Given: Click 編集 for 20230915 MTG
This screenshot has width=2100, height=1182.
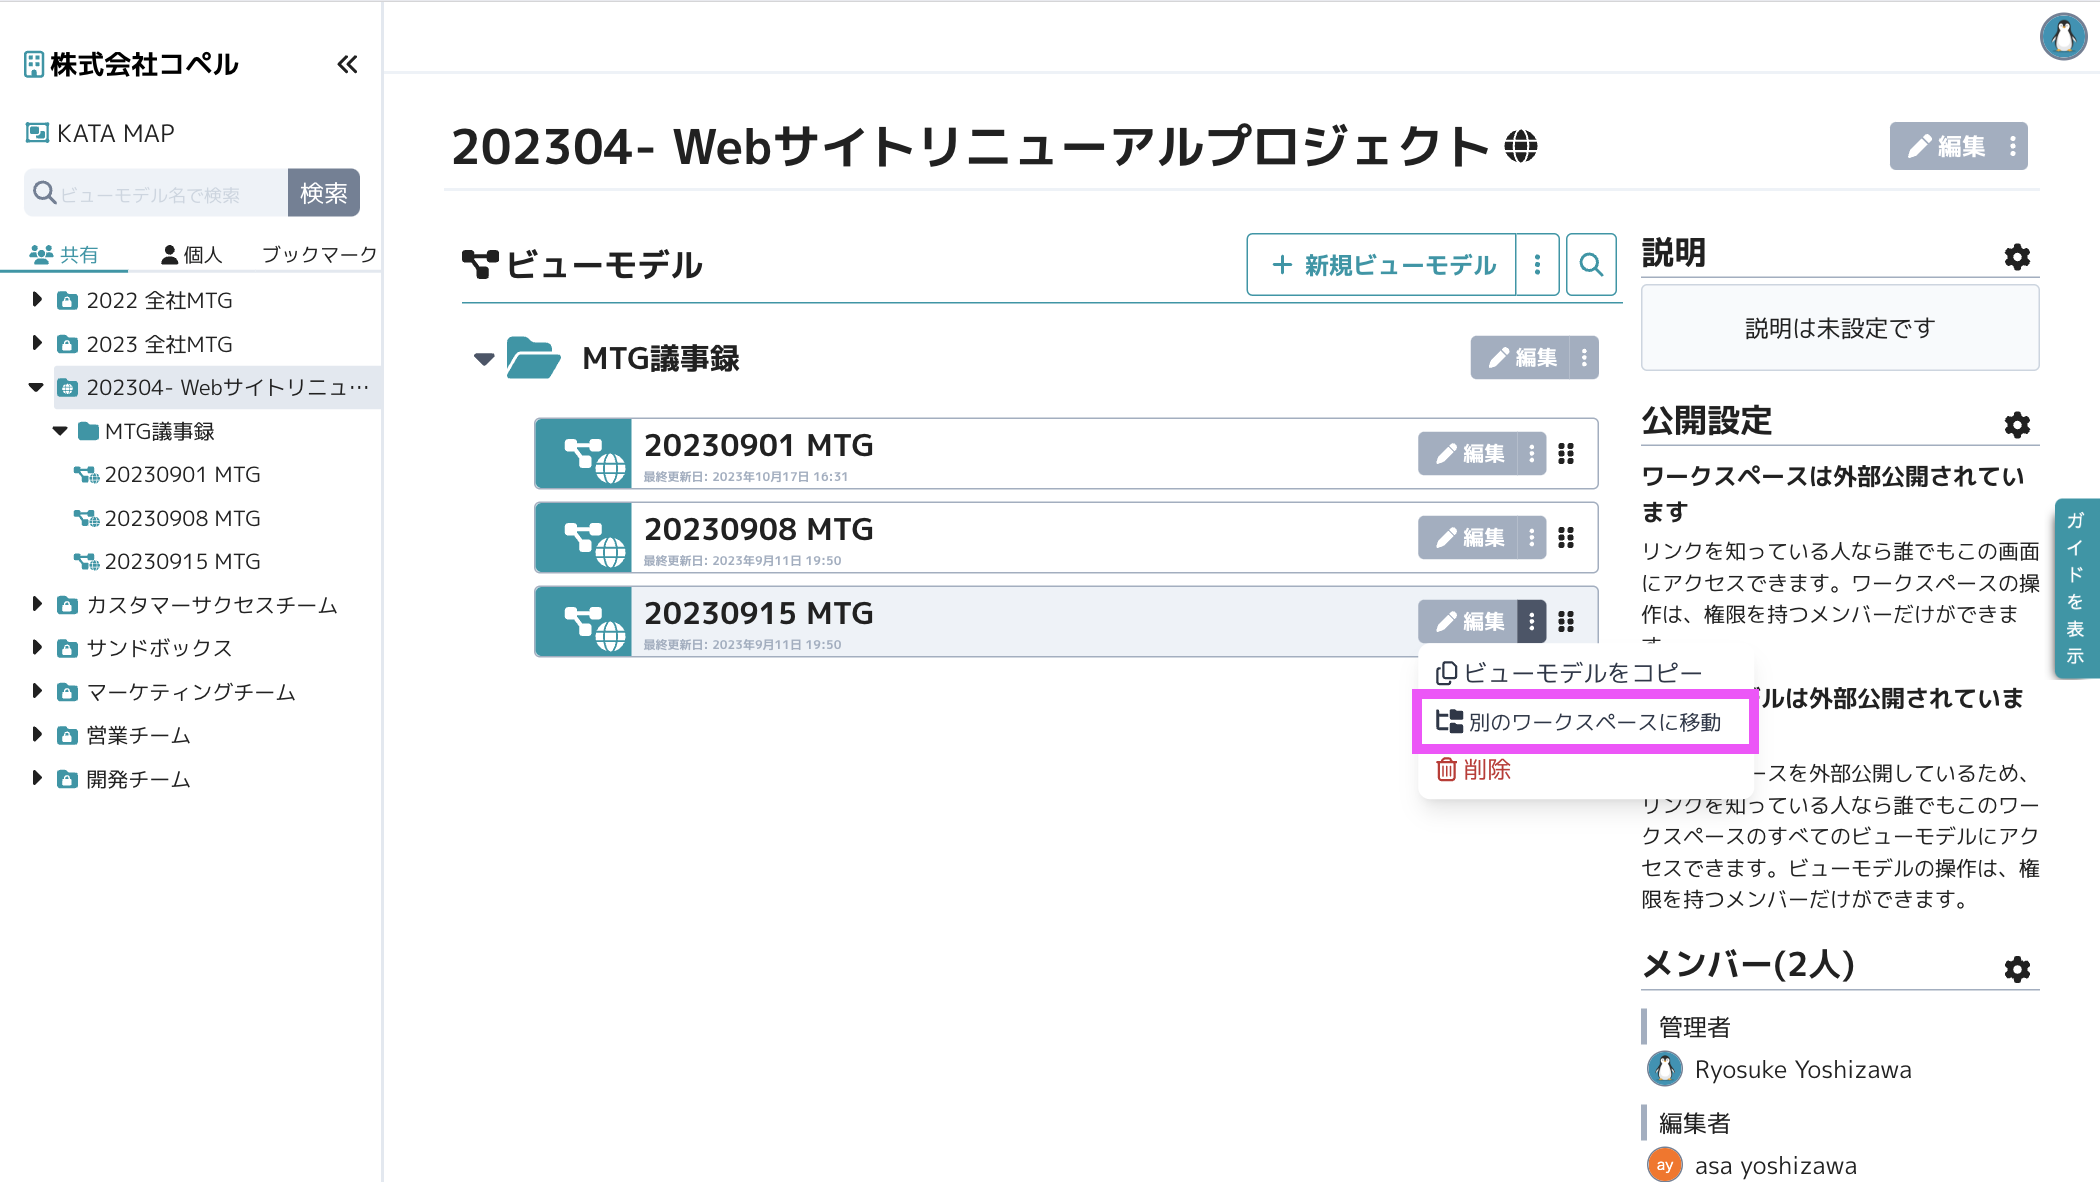Looking at the screenshot, I should (x=1468, y=622).
